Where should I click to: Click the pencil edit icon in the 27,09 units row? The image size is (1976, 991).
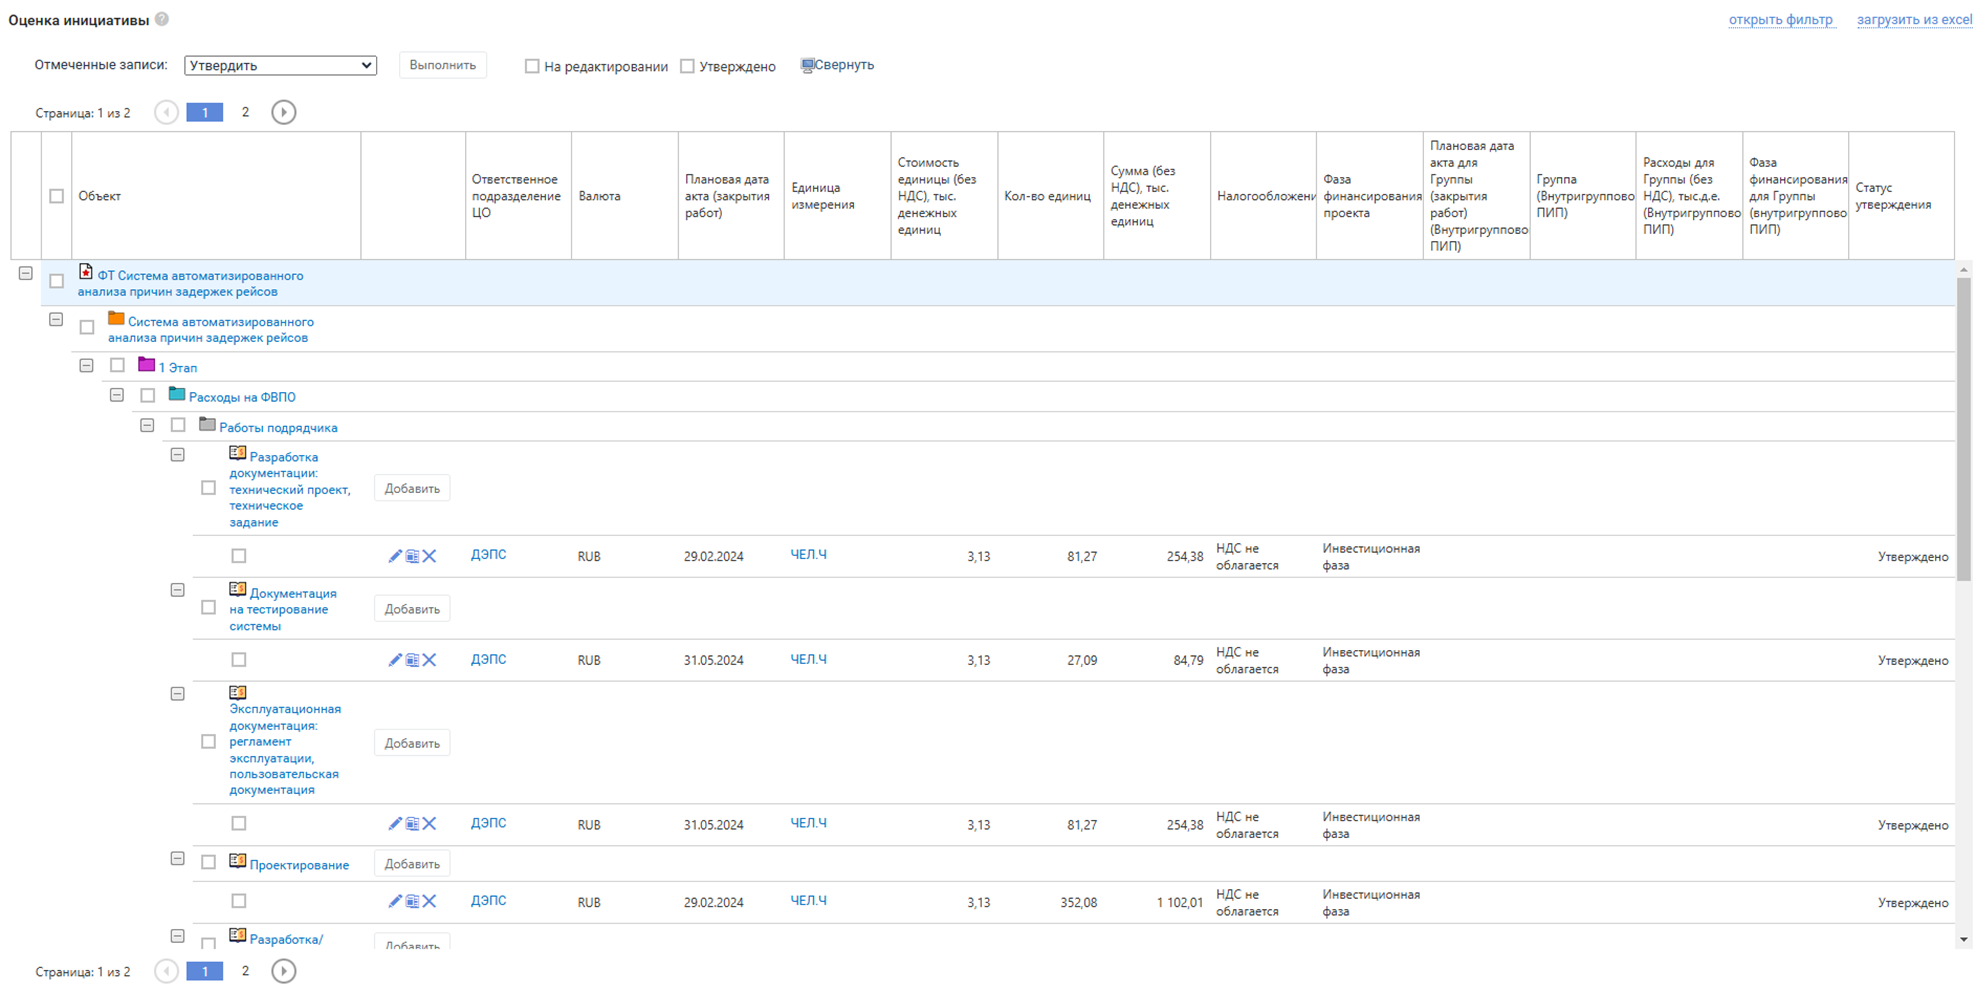click(395, 660)
